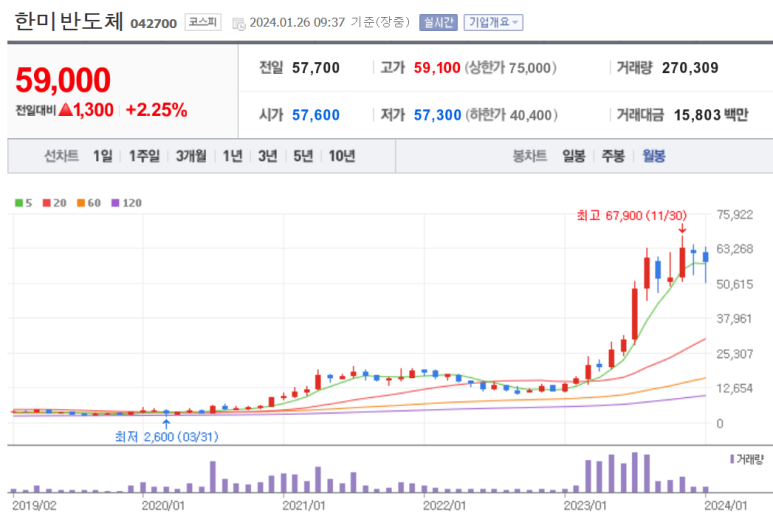Click the calendar icon beside the date
The image size is (773, 525).
tap(239, 24)
